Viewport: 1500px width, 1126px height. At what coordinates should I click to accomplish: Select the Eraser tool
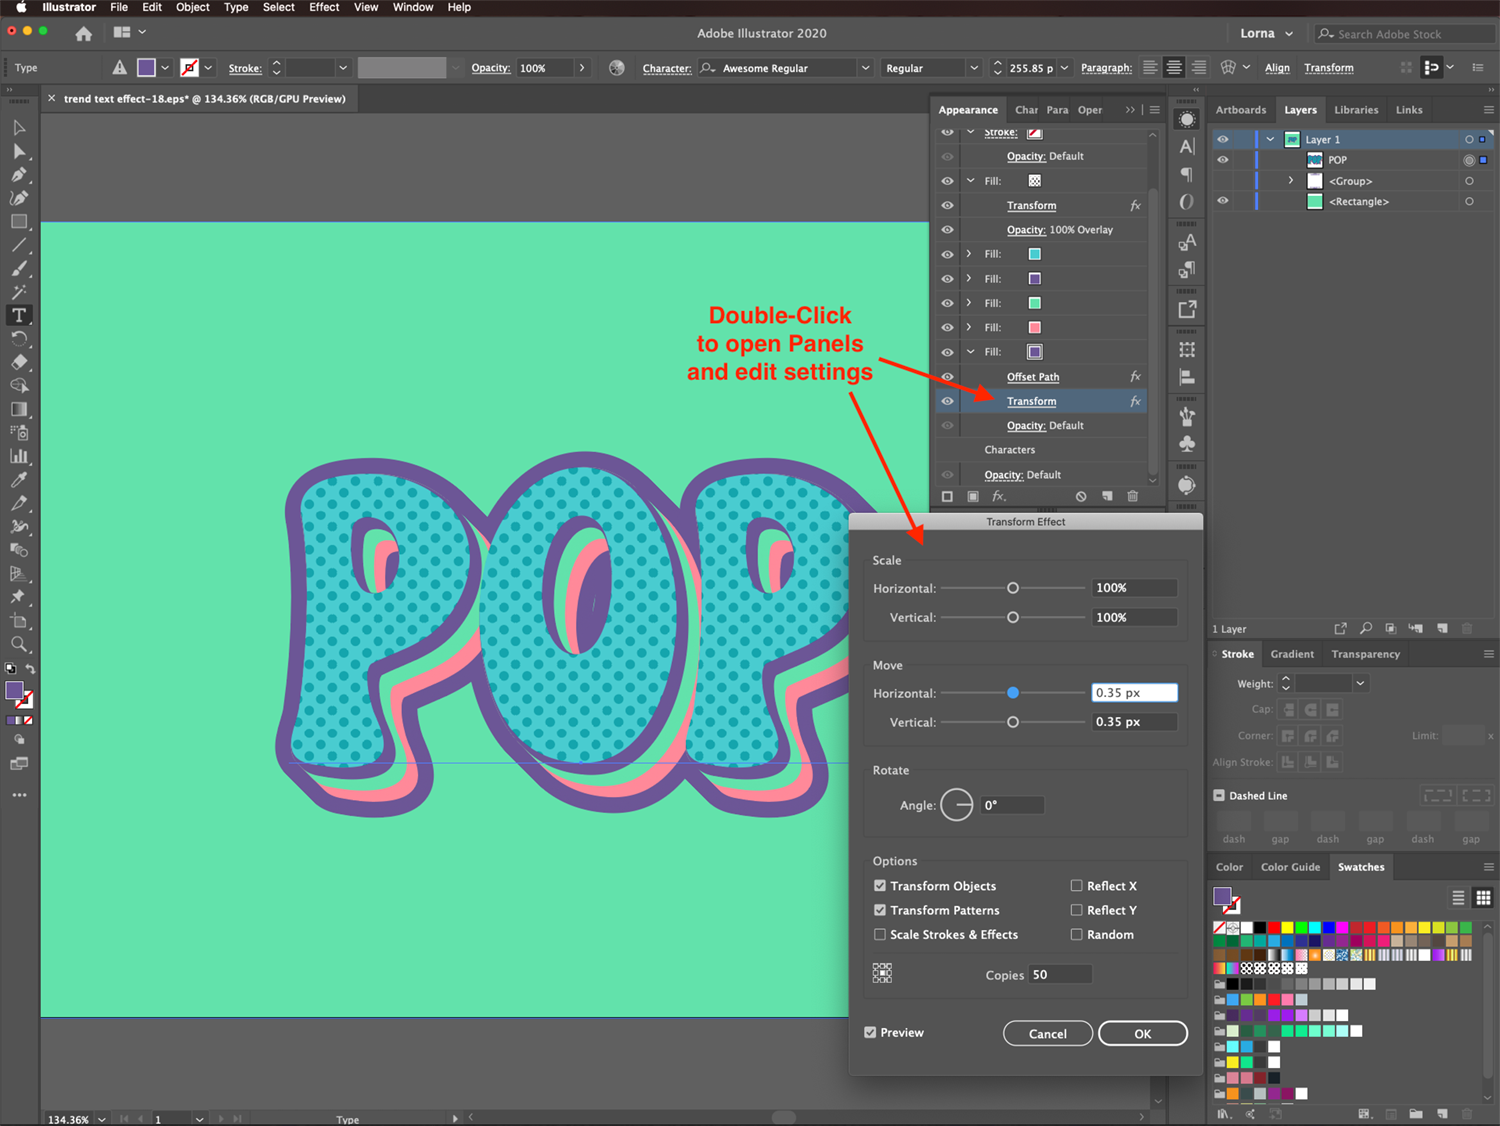tap(18, 362)
